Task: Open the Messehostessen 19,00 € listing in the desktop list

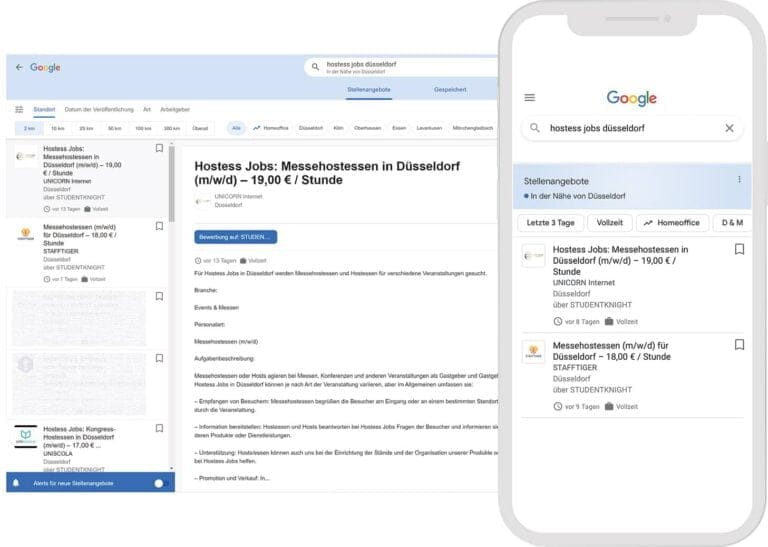Action: [88, 179]
